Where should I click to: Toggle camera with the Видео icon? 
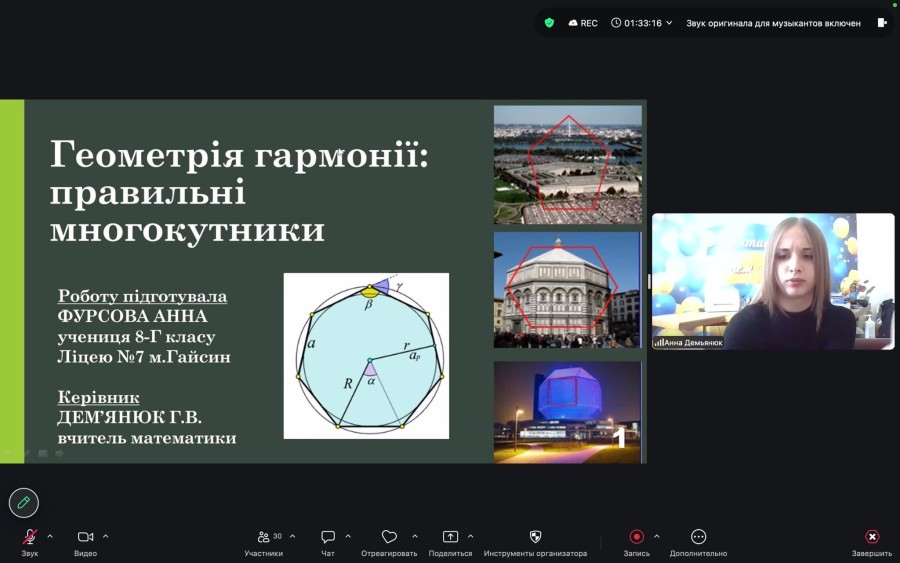85,537
